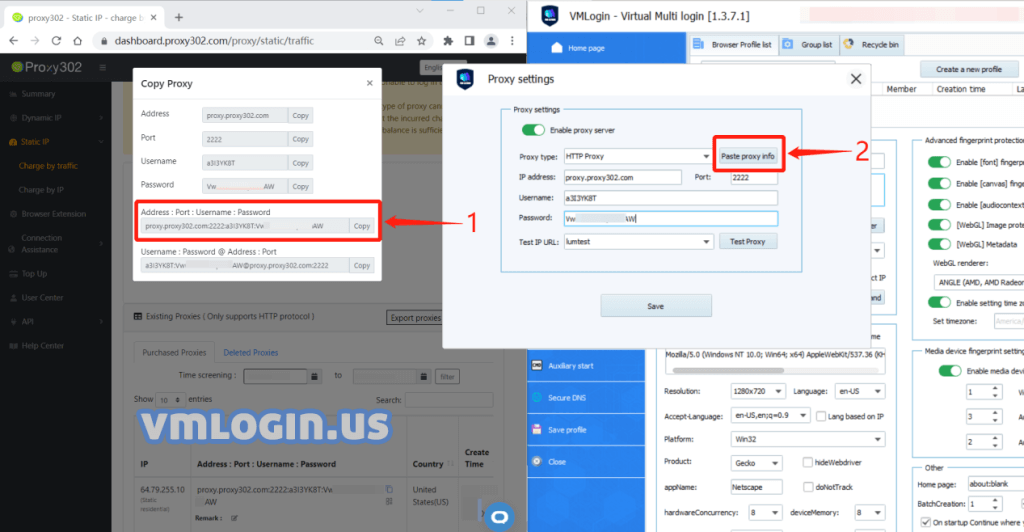Viewport: 1024px width, 532px height.
Task: Toggle Enable [font] fingerprint protection
Action: tap(939, 162)
